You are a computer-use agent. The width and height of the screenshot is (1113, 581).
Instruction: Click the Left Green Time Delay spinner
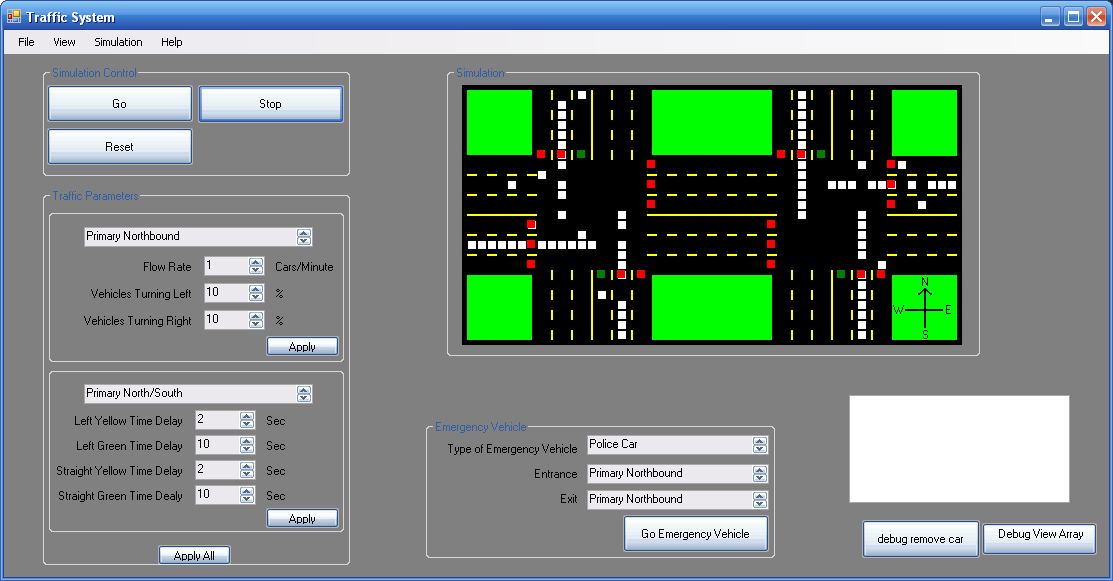(247, 446)
